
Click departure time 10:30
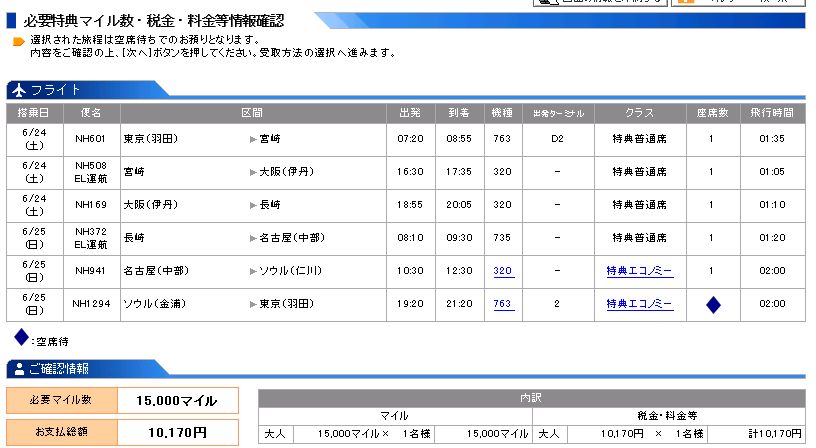[410, 271]
